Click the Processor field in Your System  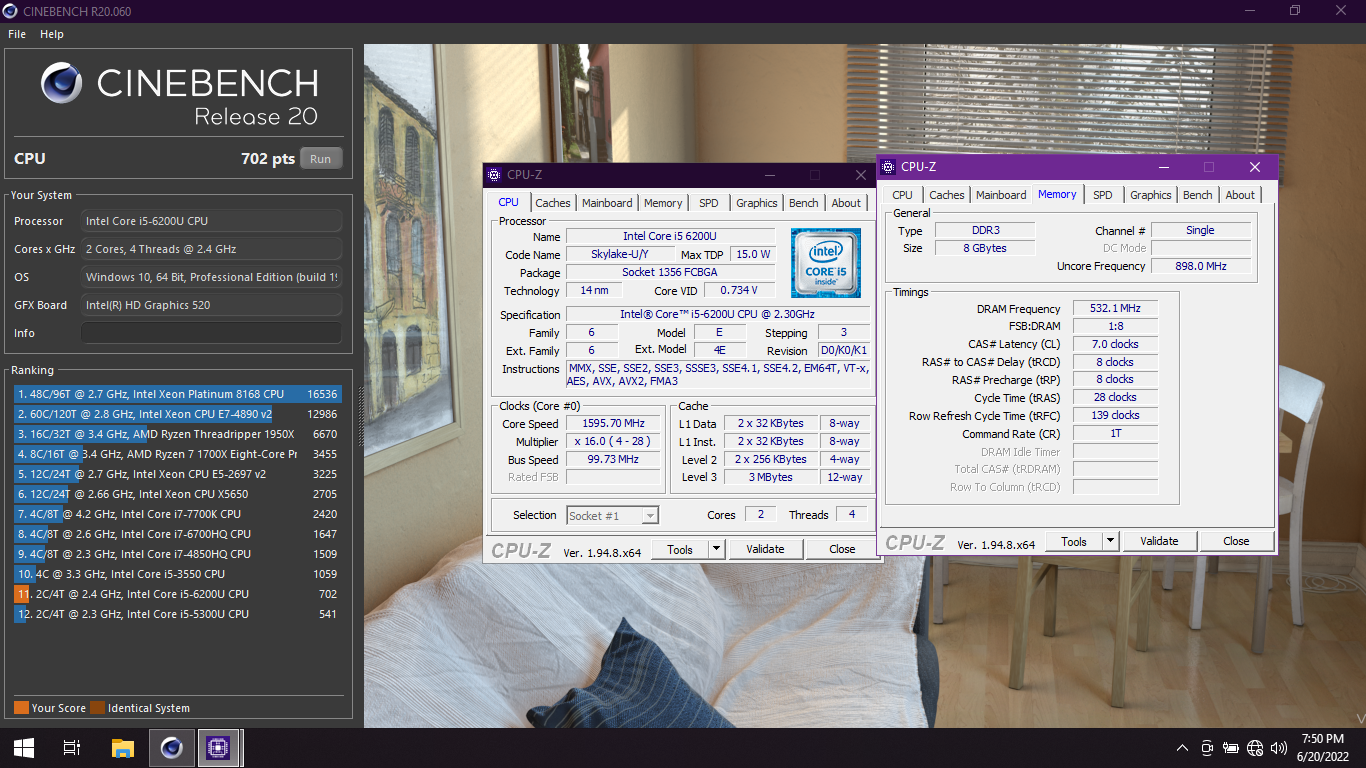click(x=211, y=221)
